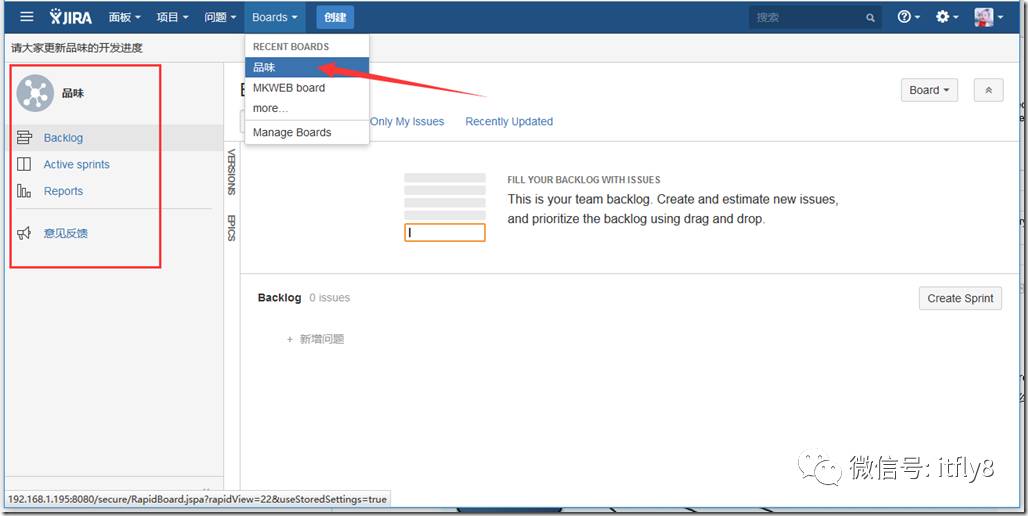Click the Backlog section heading
Image resolution: width=1028 pixels, height=516 pixels.
[x=279, y=298]
